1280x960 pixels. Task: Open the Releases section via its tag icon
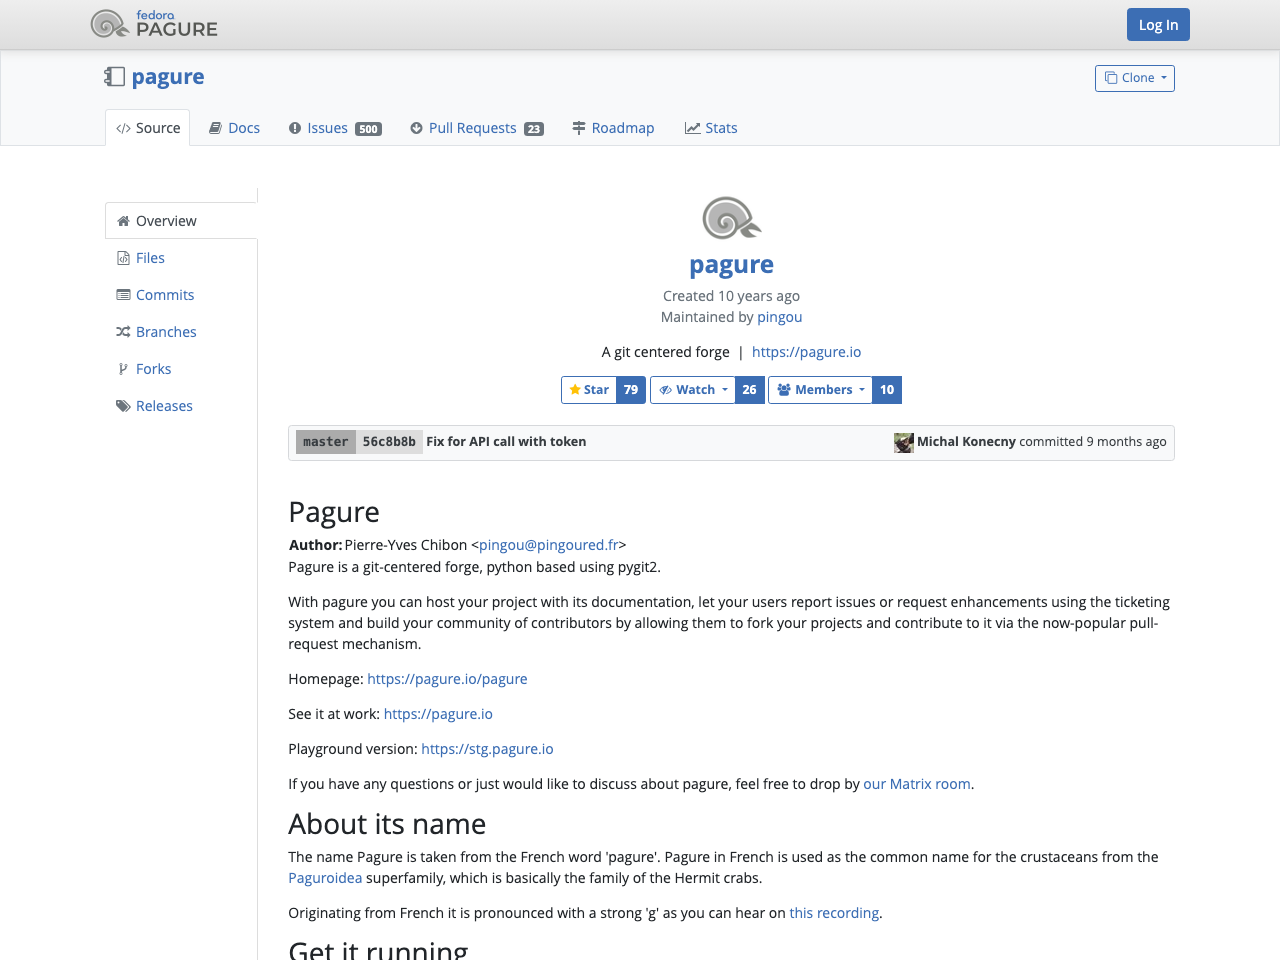point(122,405)
